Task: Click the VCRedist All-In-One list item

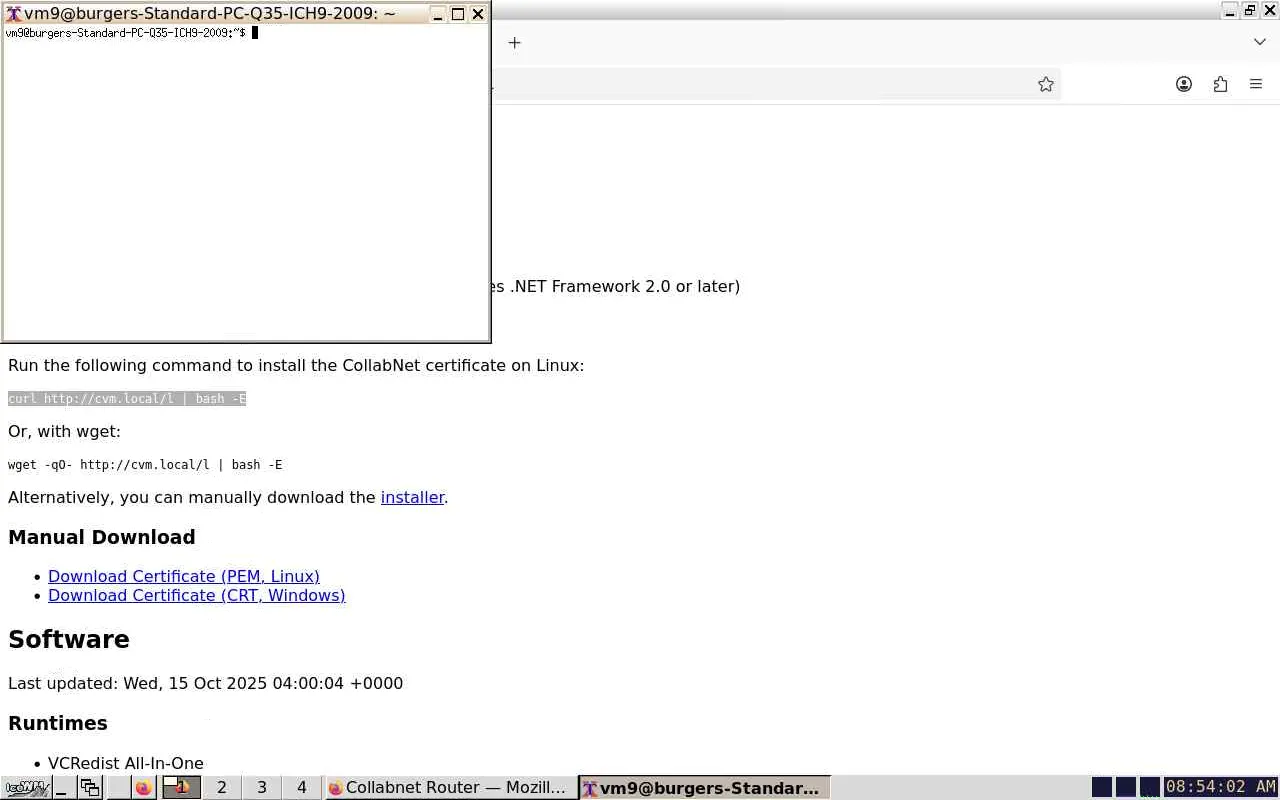Action: pos(126,763)
